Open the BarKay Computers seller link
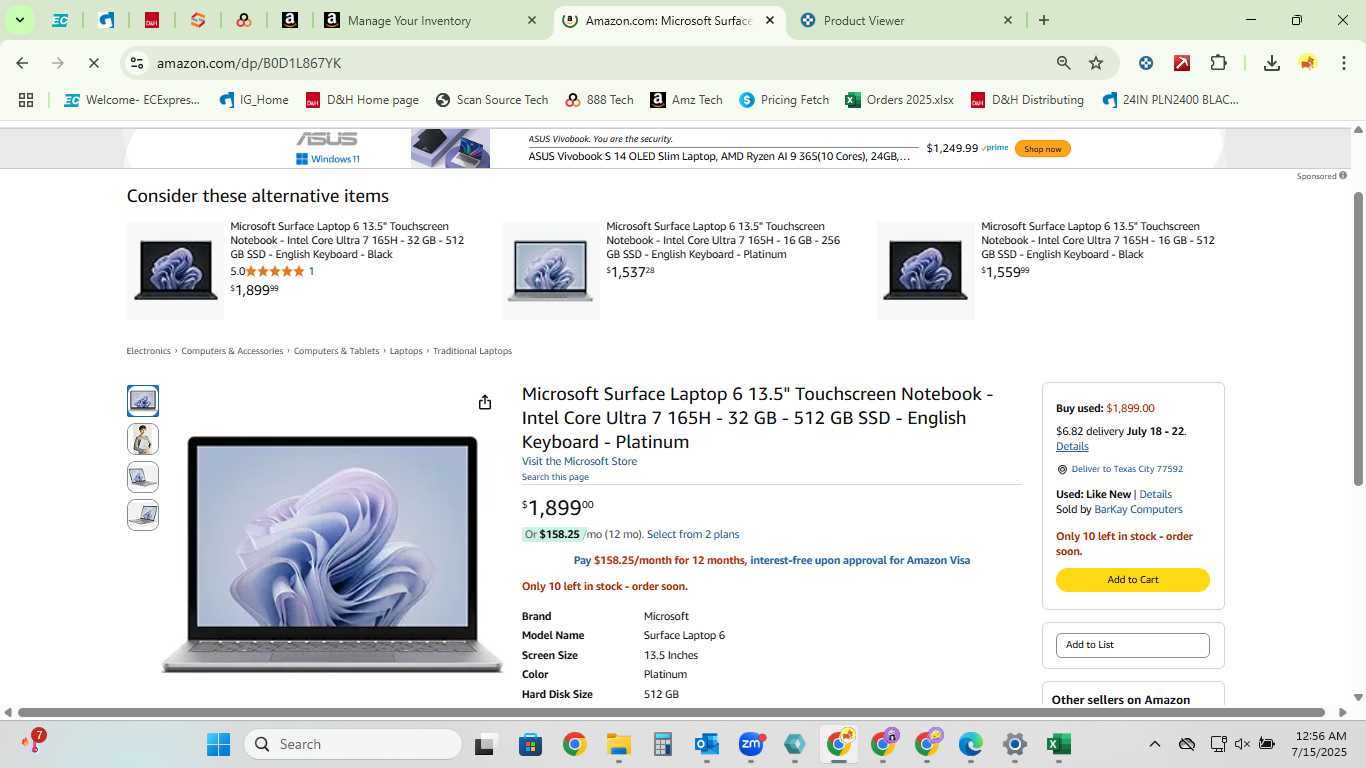 1138,509
